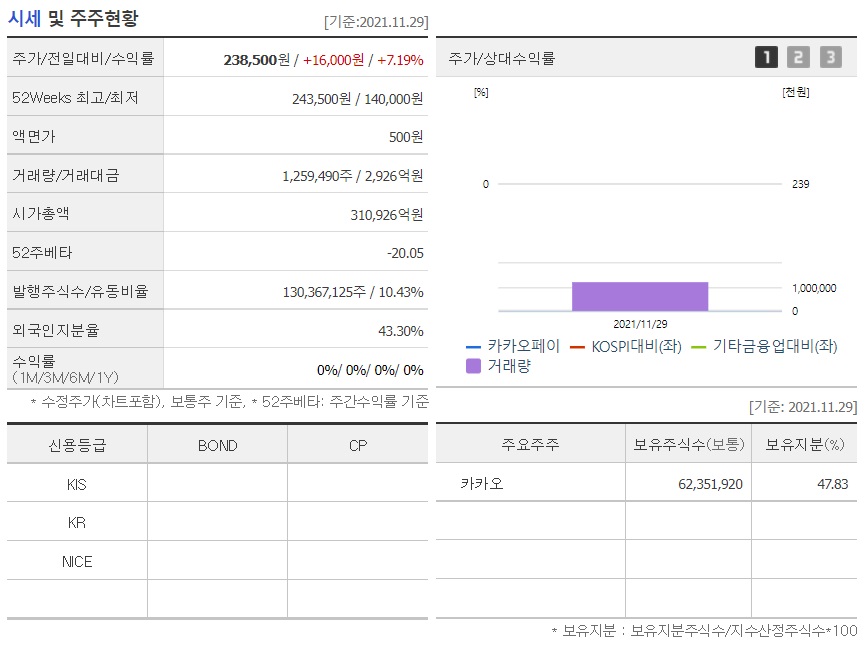Switch to chart view 3

[830, 57]
